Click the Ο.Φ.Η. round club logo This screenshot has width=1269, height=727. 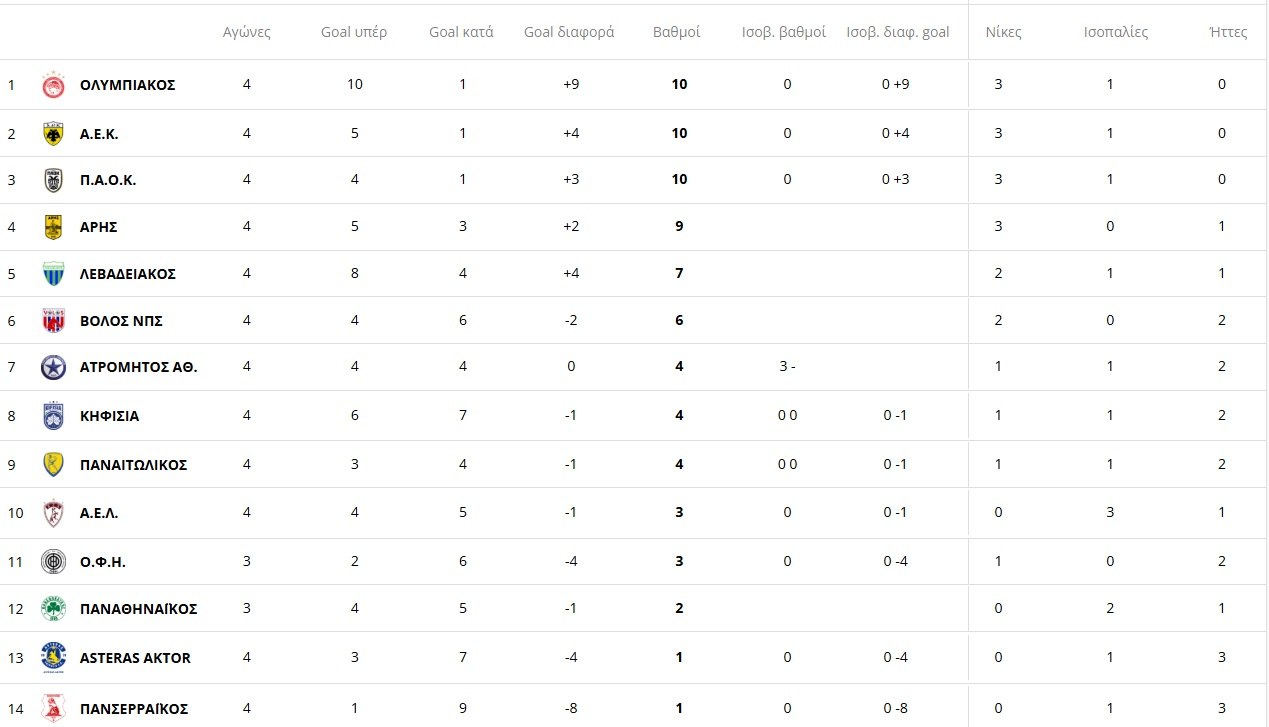[53, 562]
